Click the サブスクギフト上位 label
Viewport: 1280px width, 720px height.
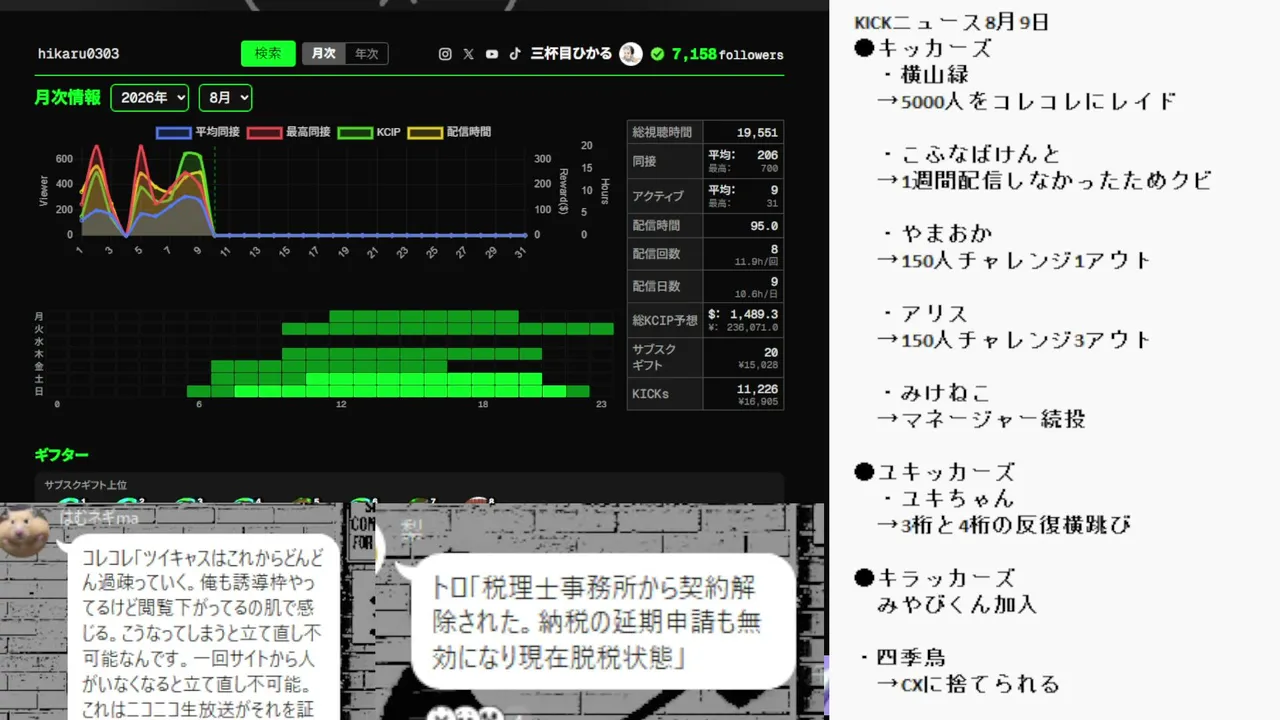(x=86, y=485)
